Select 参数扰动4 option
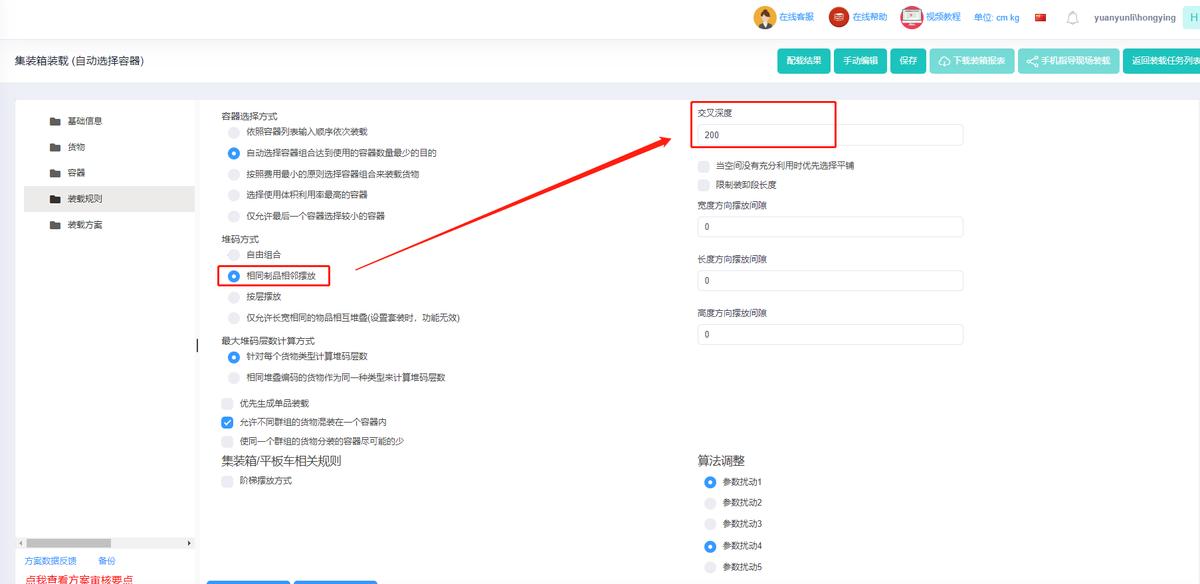Viewport: 1200px width, 584px height. click(x=710, y=547)
